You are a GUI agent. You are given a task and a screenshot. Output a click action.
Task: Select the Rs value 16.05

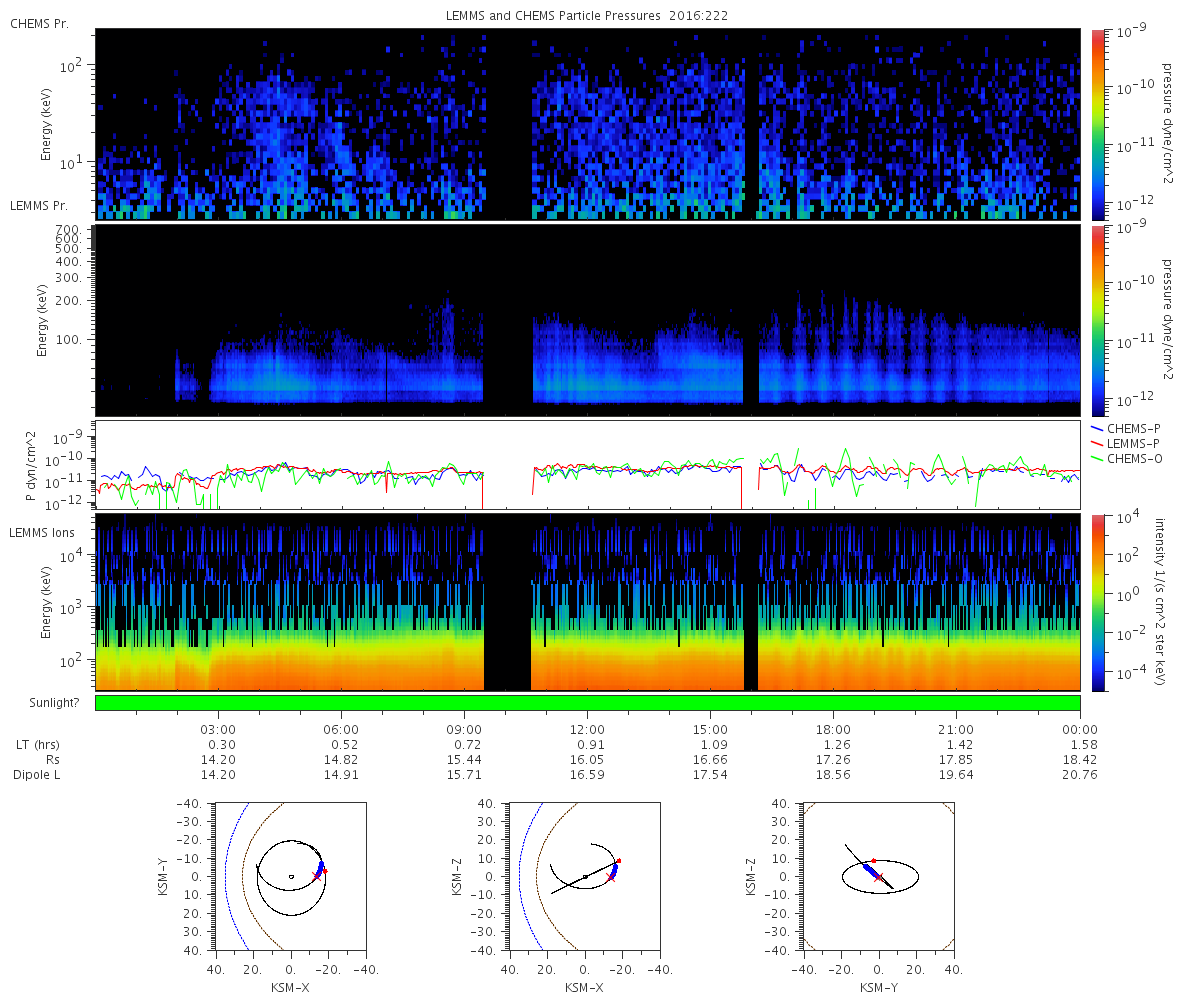coord(589,759)
